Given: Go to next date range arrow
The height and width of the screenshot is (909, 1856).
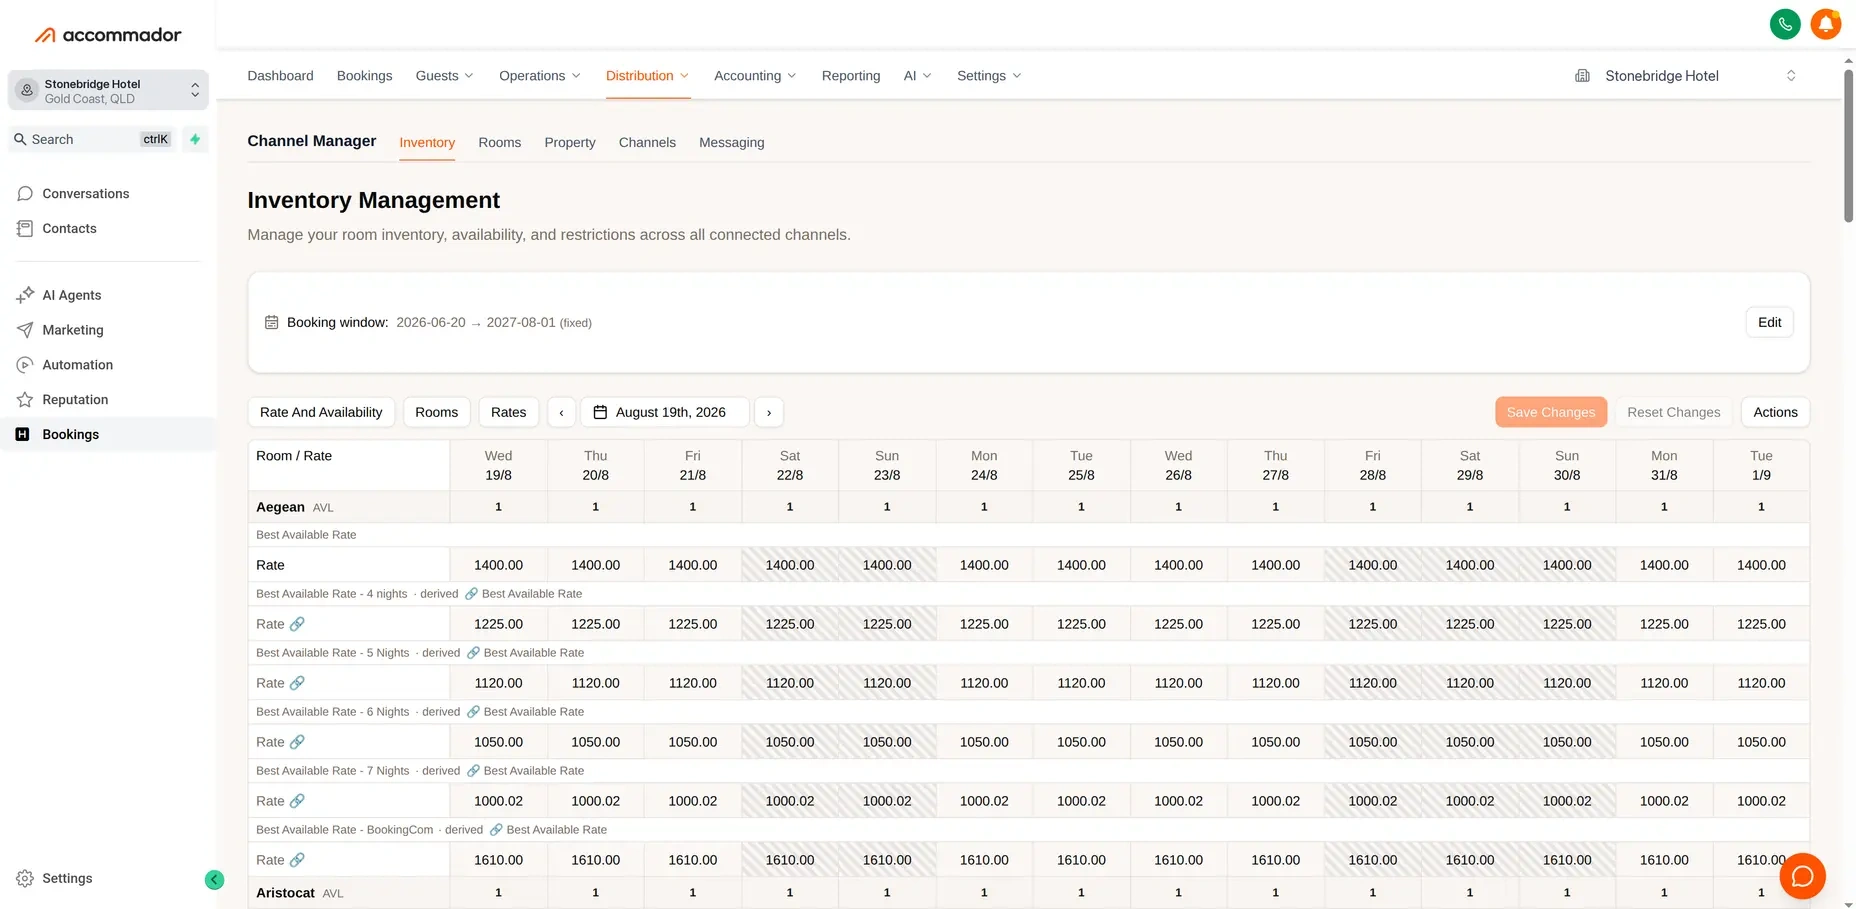Looking at the screenshot, I should coord(769,412).
